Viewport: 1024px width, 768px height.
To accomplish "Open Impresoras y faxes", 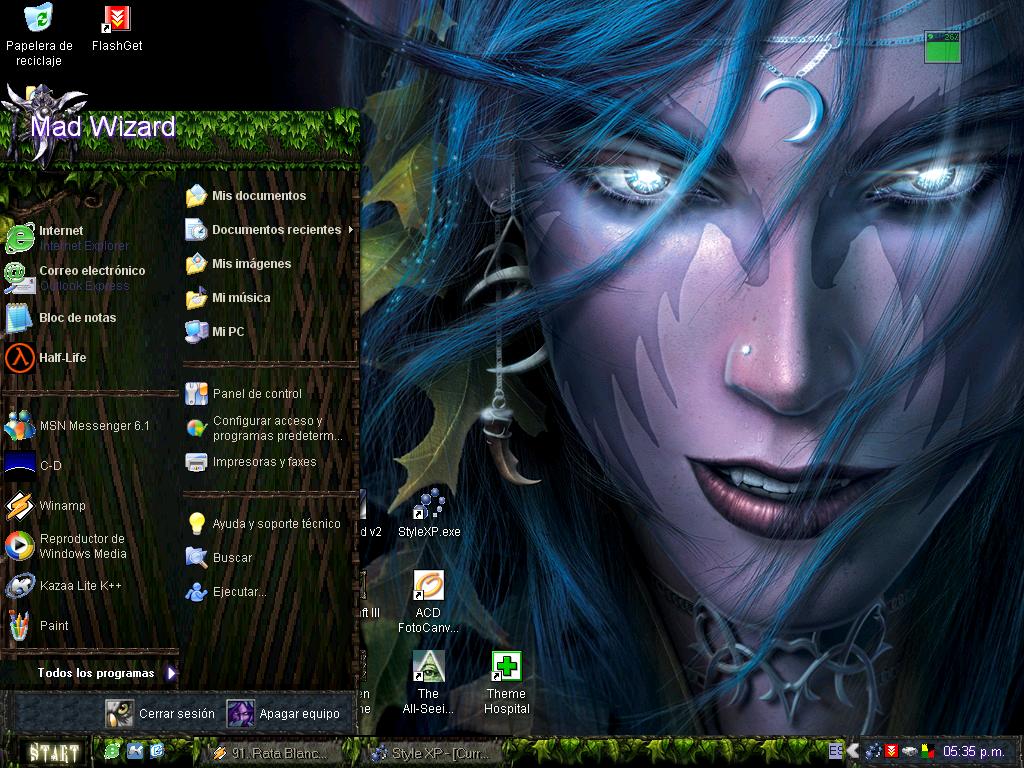I will [269, 462].
